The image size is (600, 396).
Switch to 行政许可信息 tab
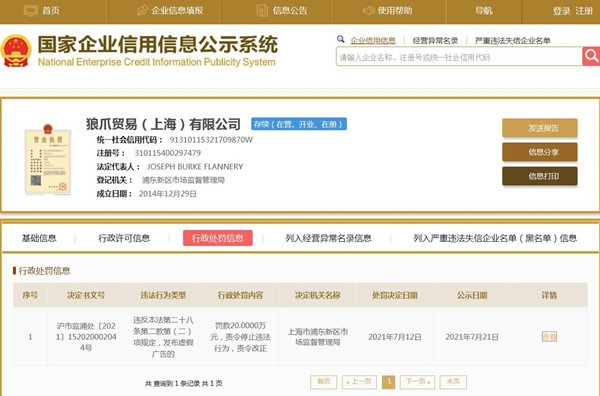pyautogui.click(x=124, y=238)
